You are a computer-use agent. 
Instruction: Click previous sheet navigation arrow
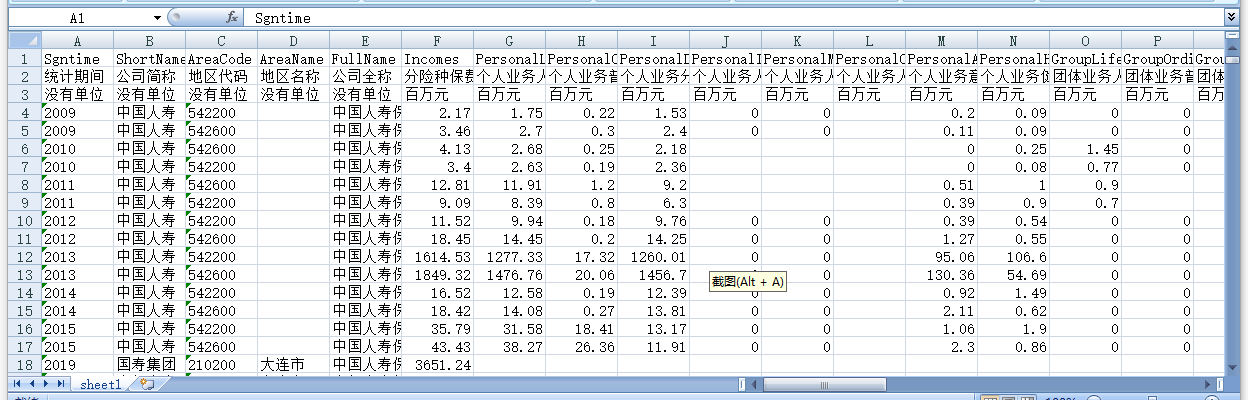pyautogui.click(x=32, y=384)
